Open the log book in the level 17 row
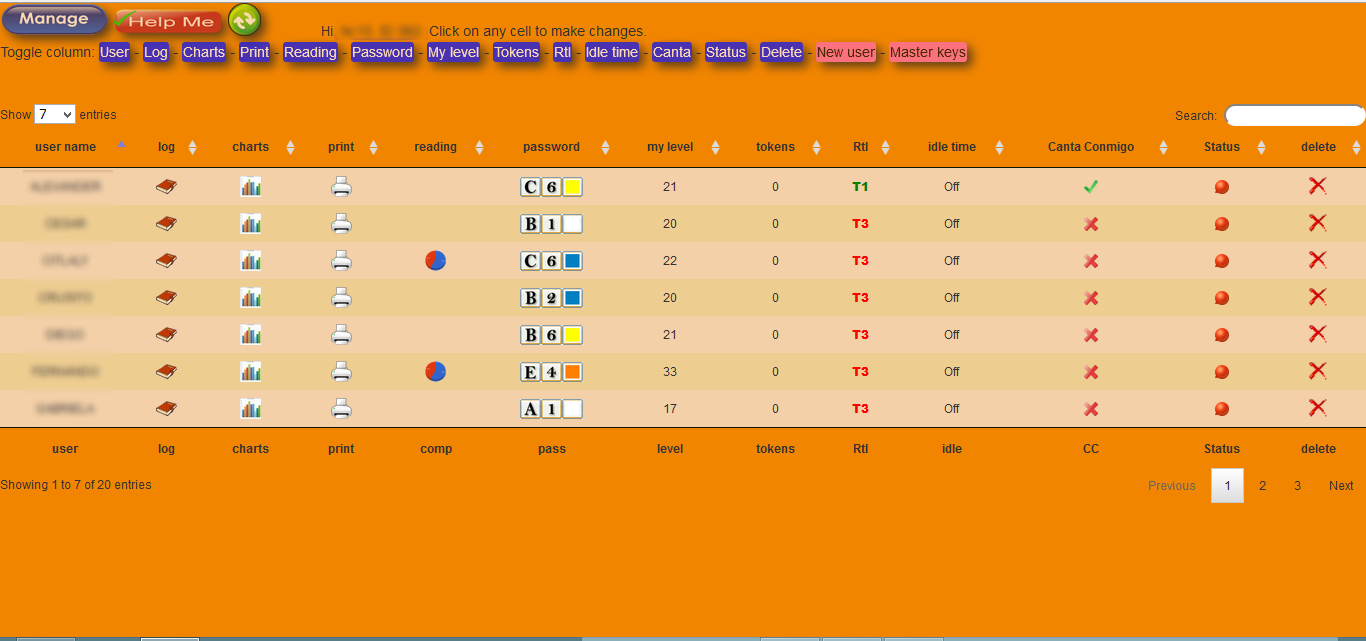Image resolution: width=1366 pixels, height=641 pixels. (x=167, y=408)
